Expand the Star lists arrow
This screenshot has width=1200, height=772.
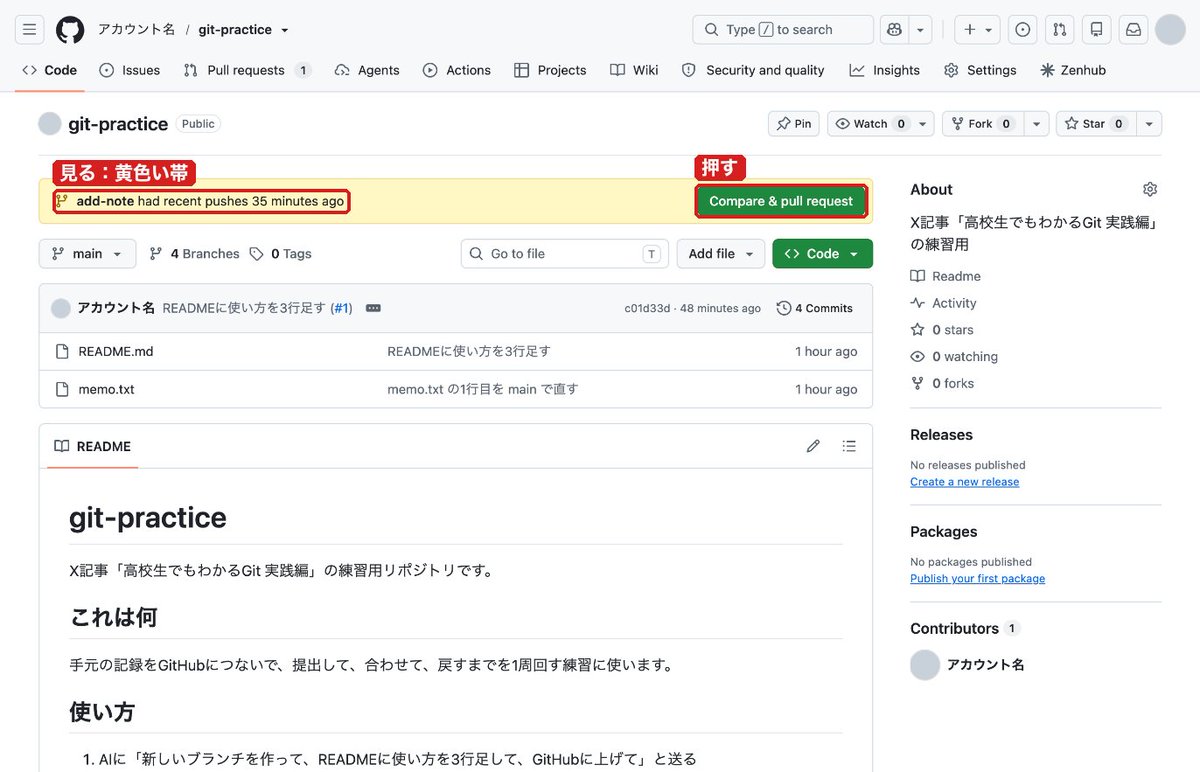coord(1149,124)
